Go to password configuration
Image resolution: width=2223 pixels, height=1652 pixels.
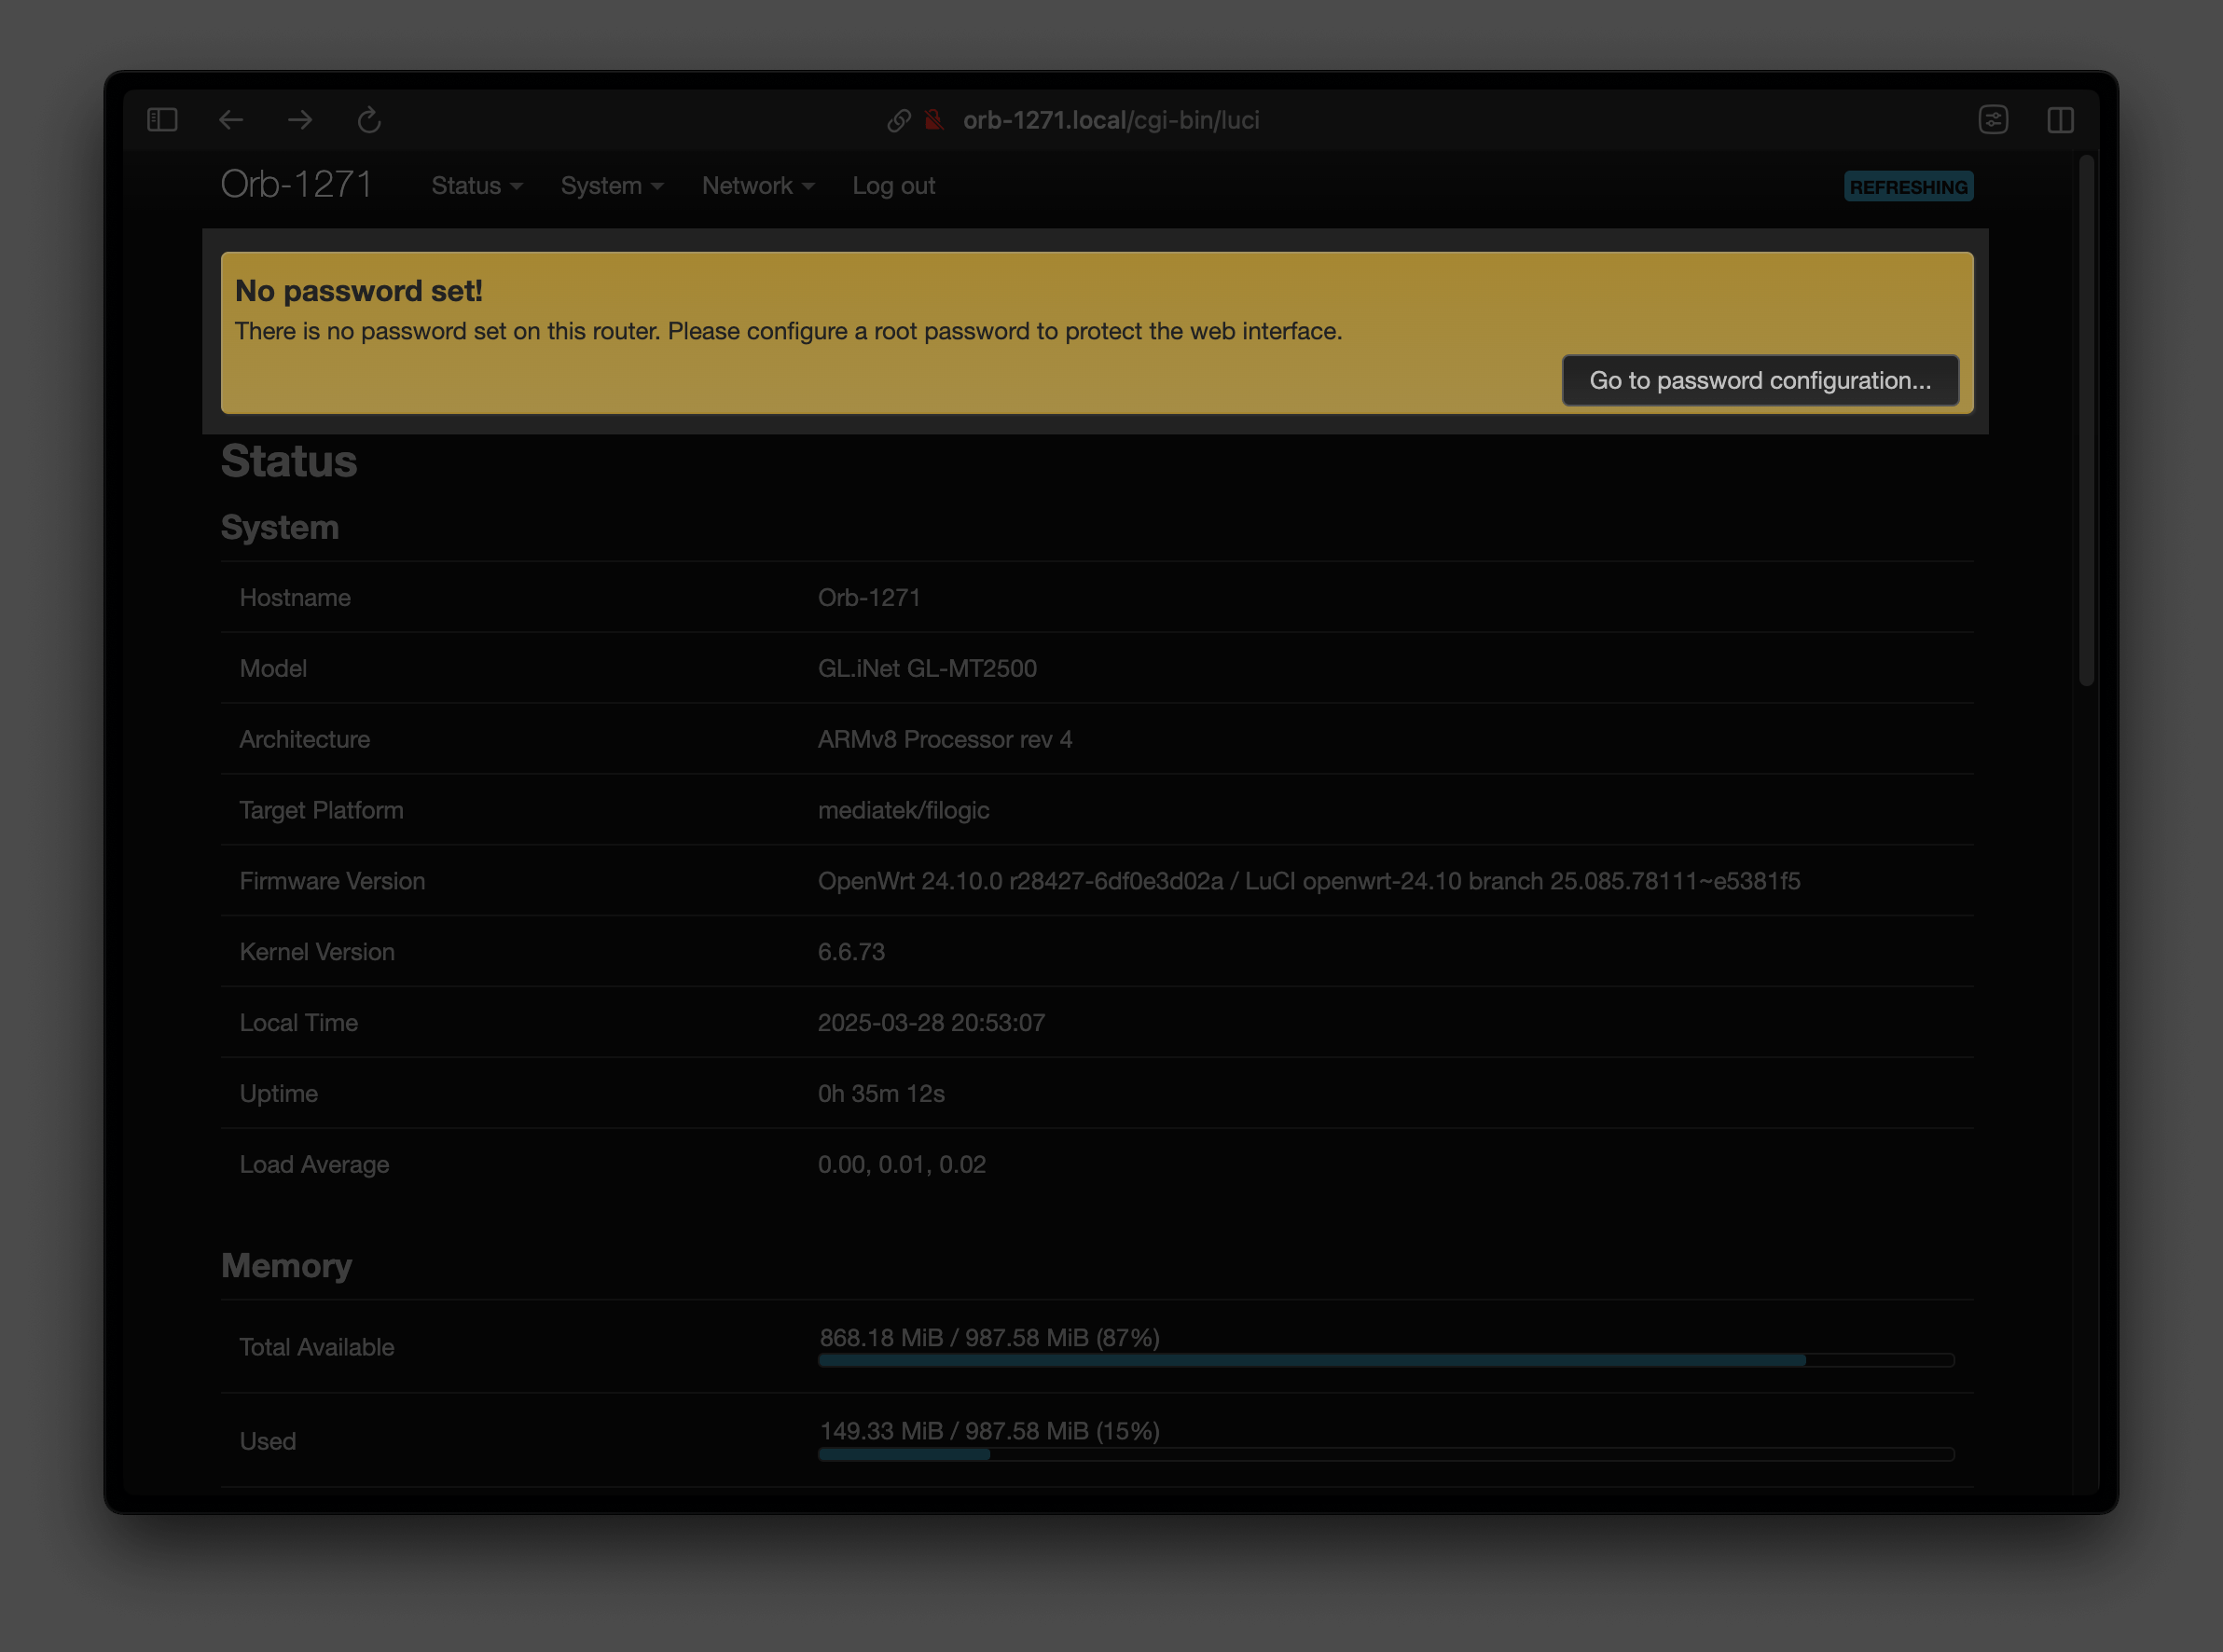point(1759,381)
